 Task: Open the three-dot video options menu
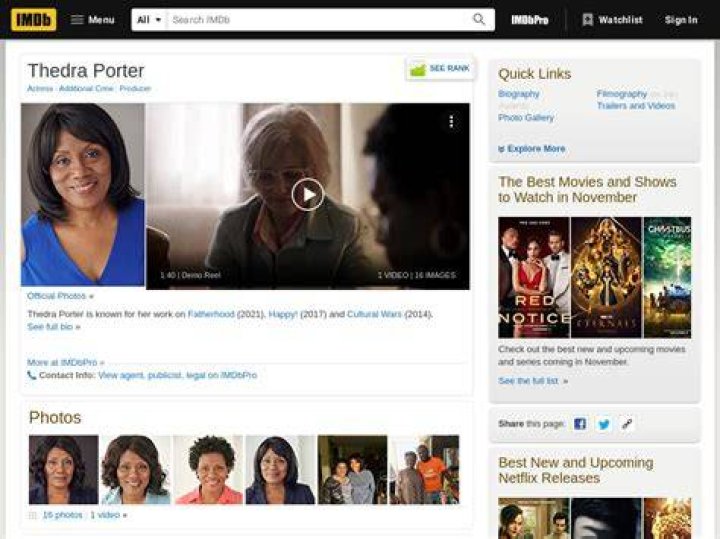(451, 122)
